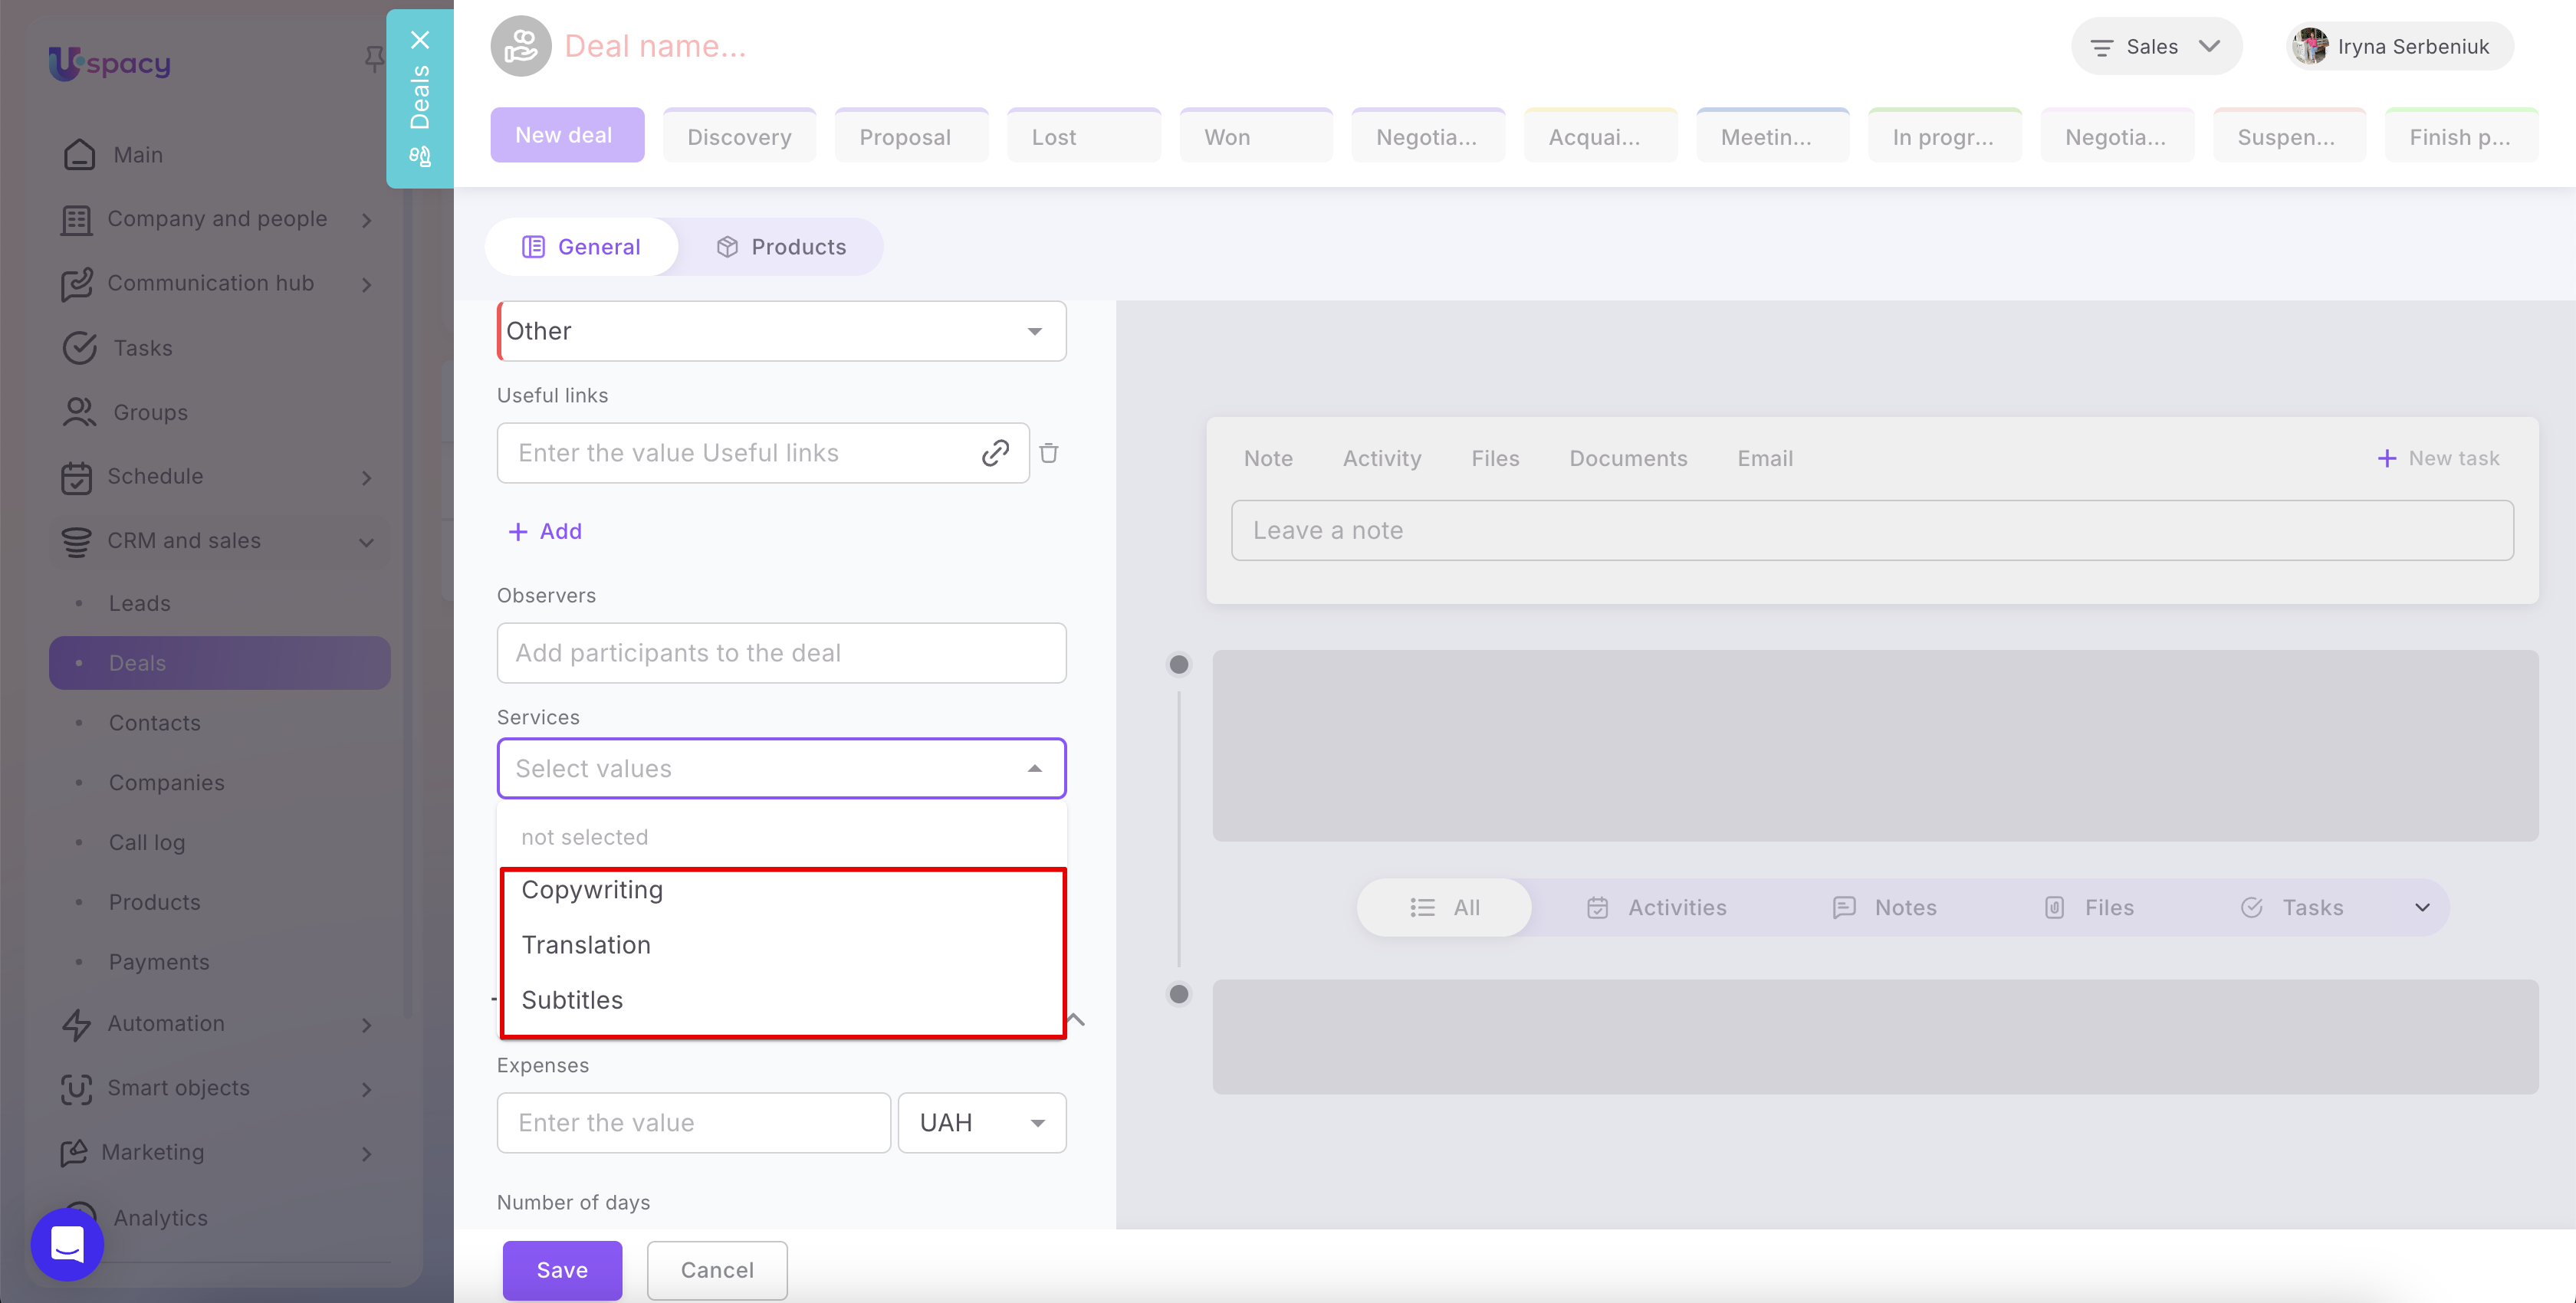Click the Company and people building icon
The image size is (2576, 1303).
pos(76,219)
